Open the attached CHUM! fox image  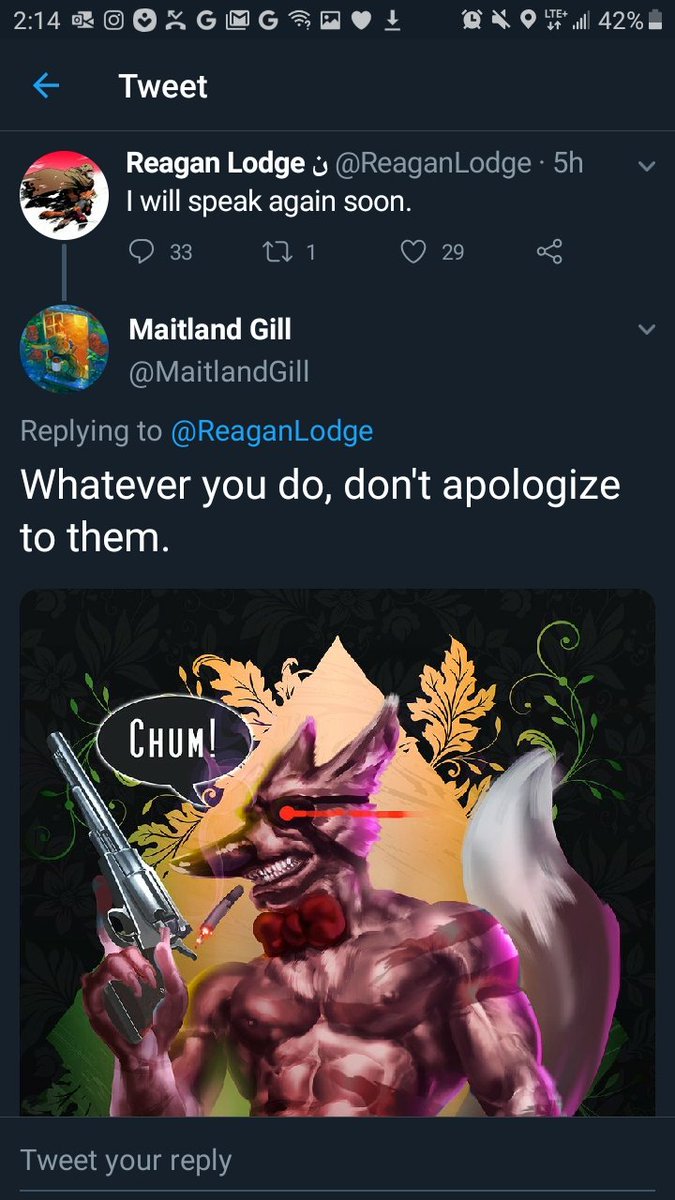(x=337, y=852)
